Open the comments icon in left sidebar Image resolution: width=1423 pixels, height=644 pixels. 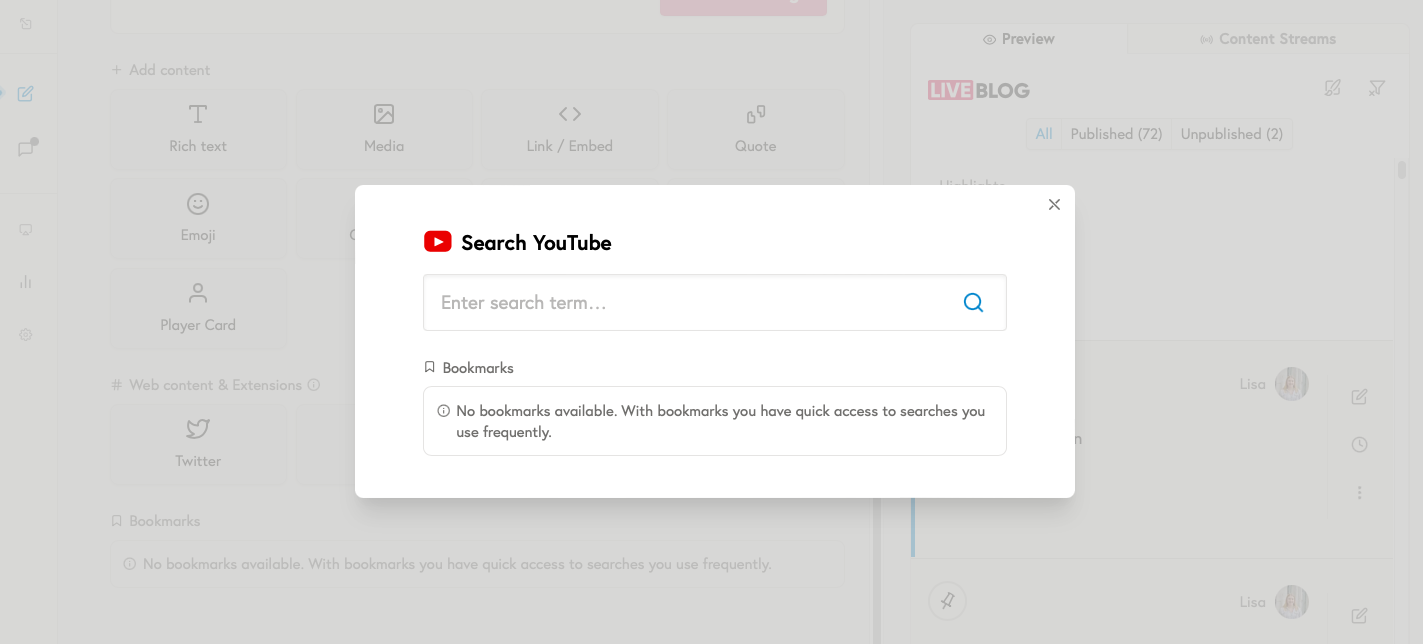pyautogui.click(x=27, y=148)
